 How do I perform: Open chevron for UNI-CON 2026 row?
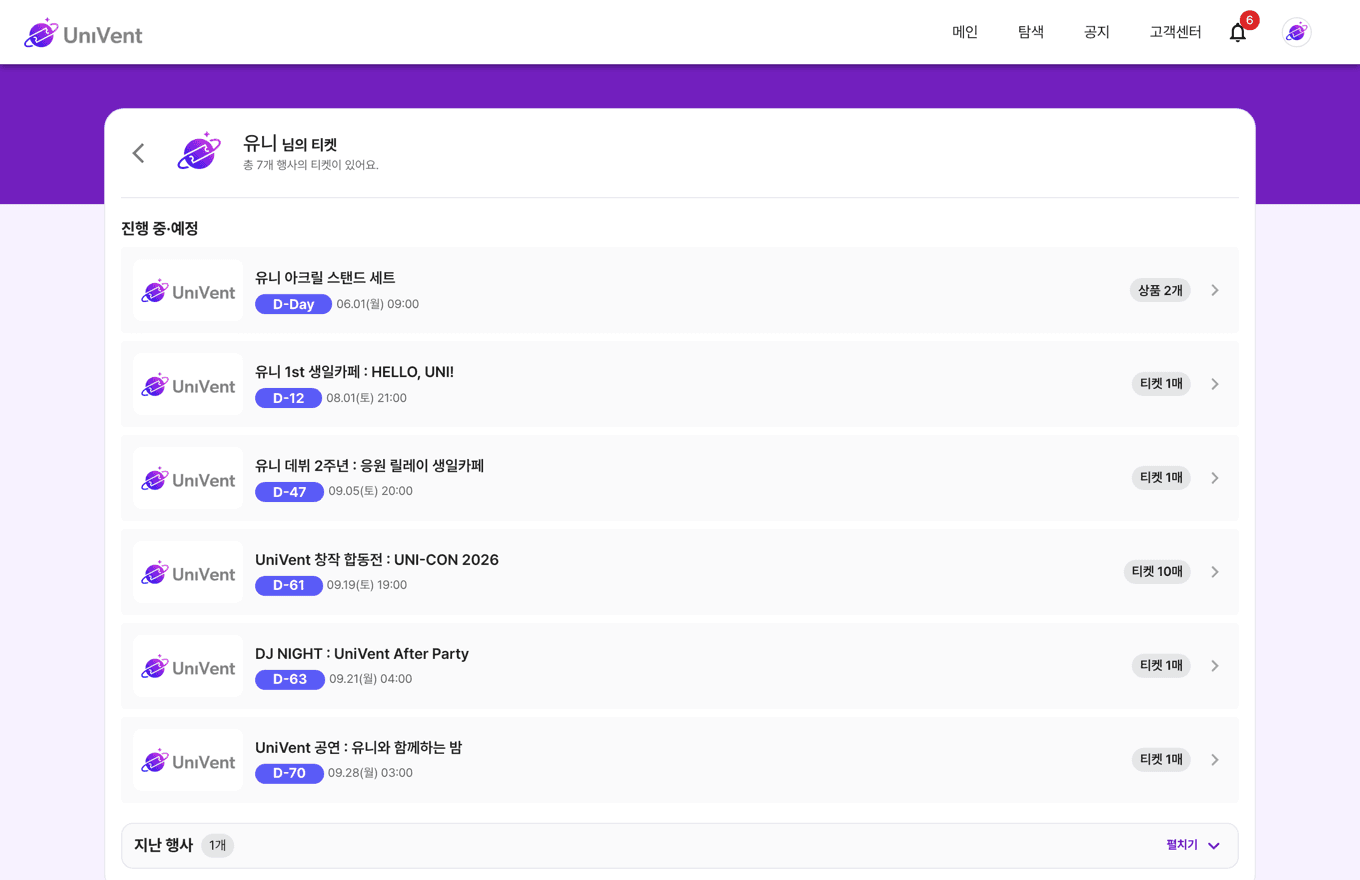point(1215,572)
